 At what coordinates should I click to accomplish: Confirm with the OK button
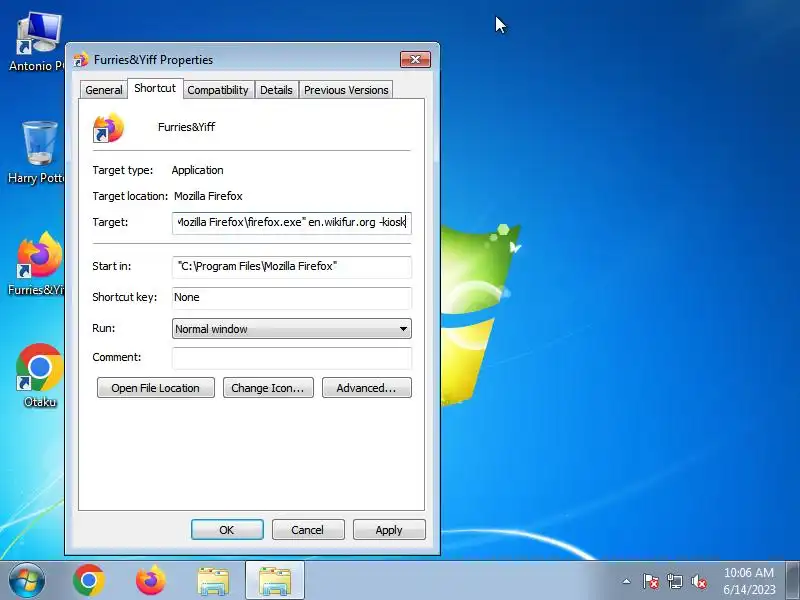point(227,530)
